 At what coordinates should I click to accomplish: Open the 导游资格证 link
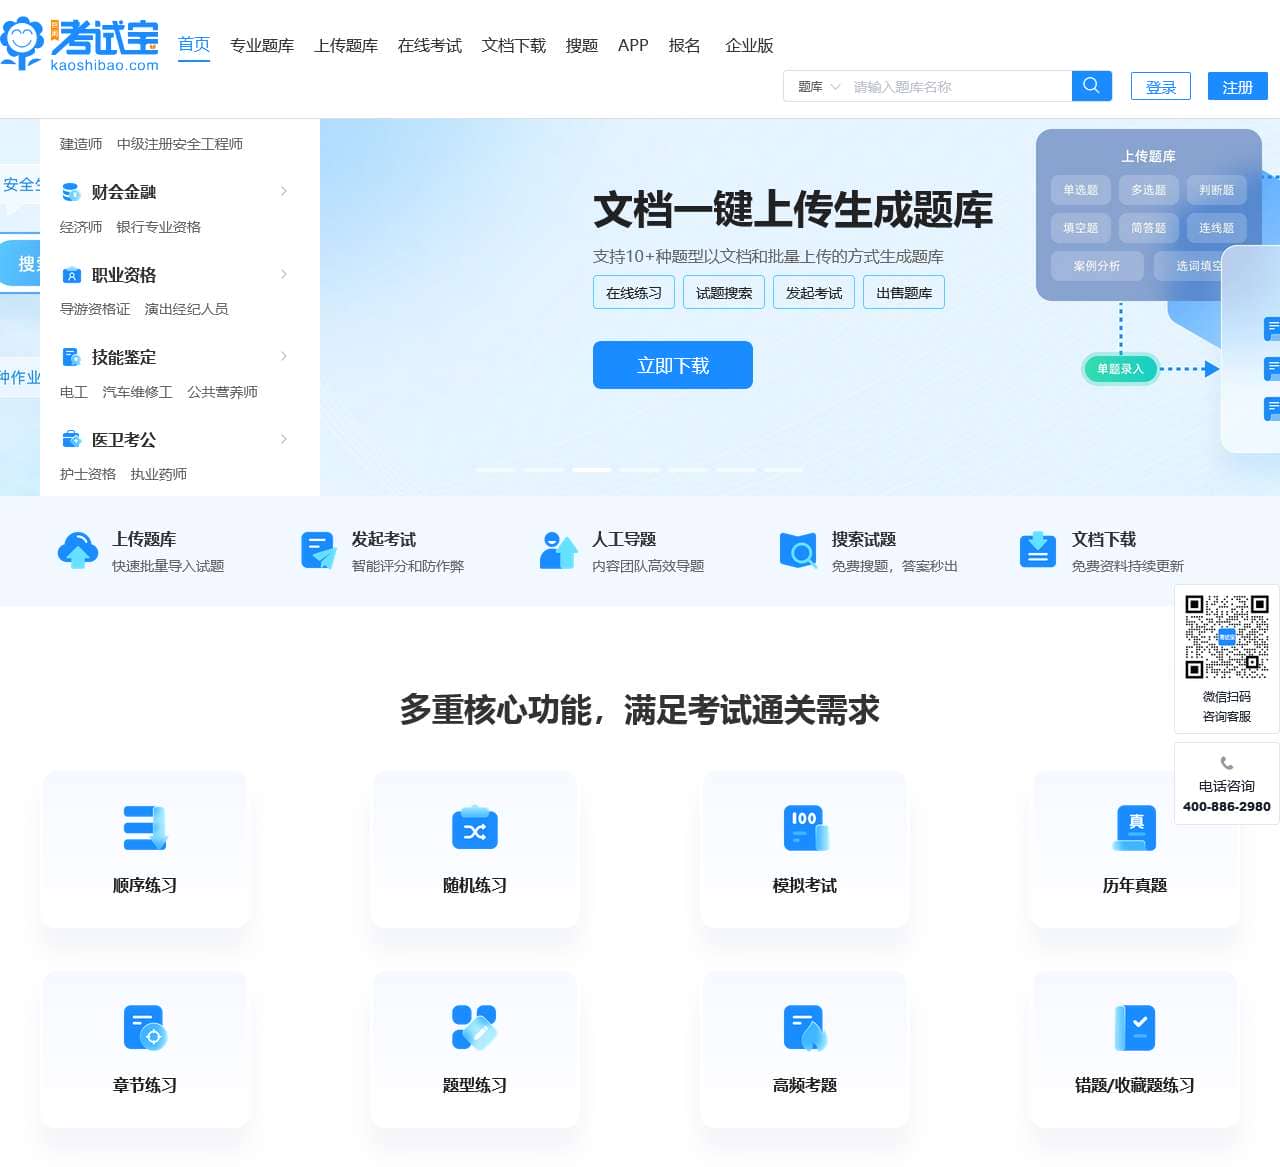(x=95, y=309)
